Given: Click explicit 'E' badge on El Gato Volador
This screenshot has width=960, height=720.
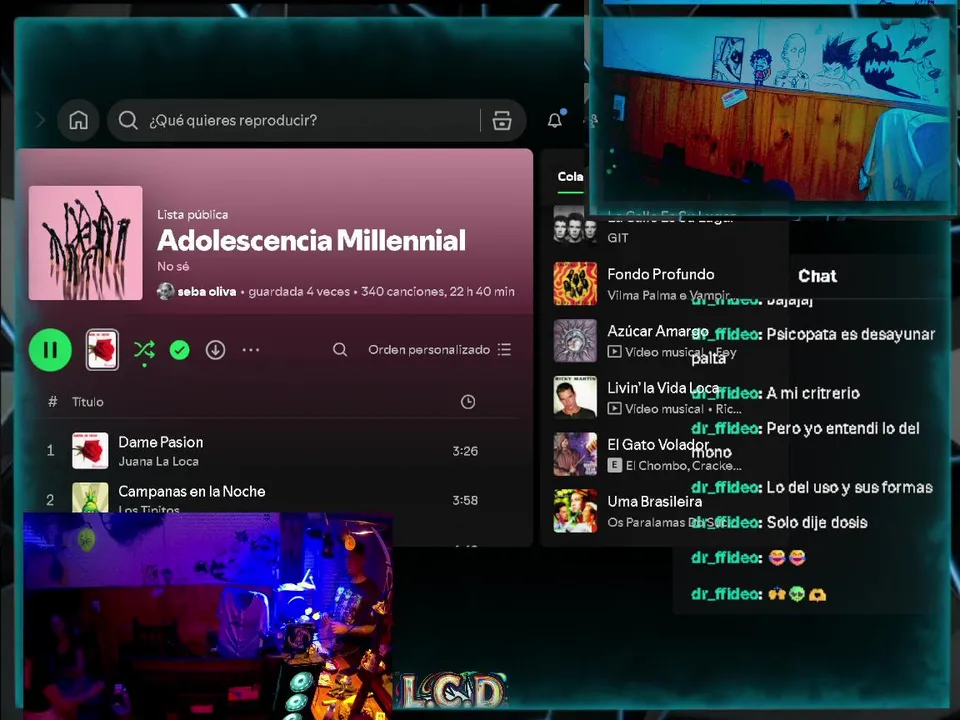Looking at the screenshot, I should tap(615, 465).
